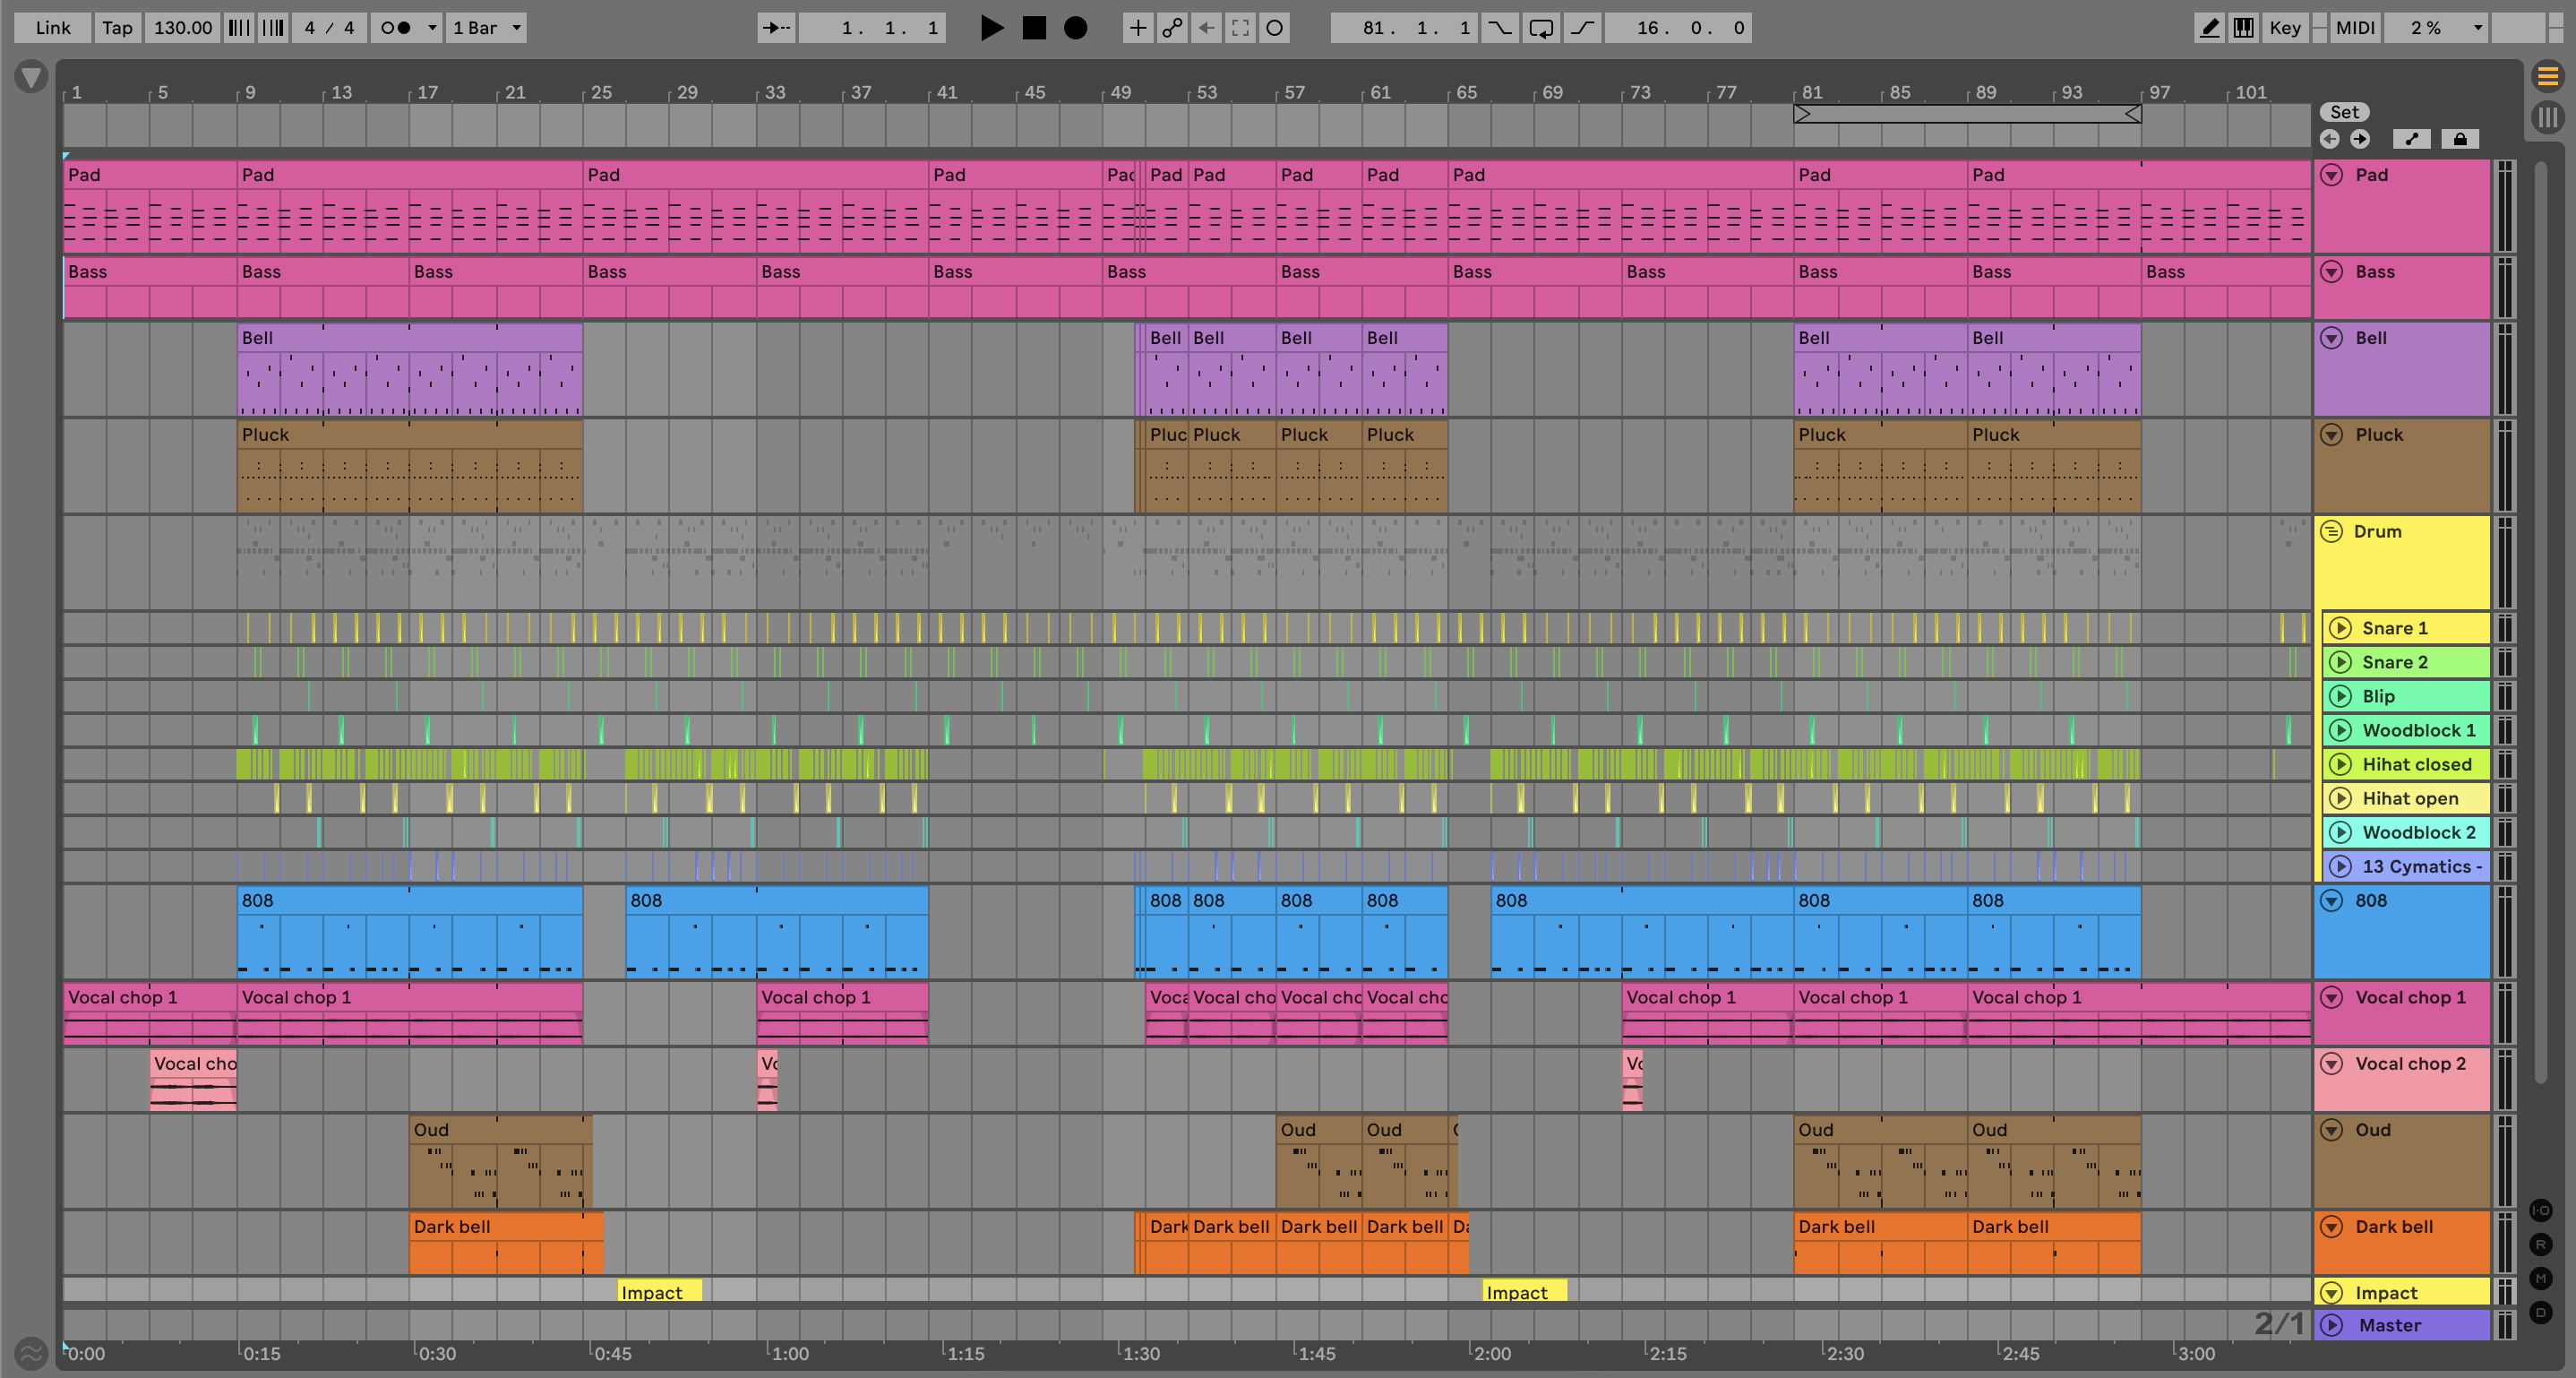2576x1378 pixels.
Task: Click the Set locator button
Action: coord(2344,112)
